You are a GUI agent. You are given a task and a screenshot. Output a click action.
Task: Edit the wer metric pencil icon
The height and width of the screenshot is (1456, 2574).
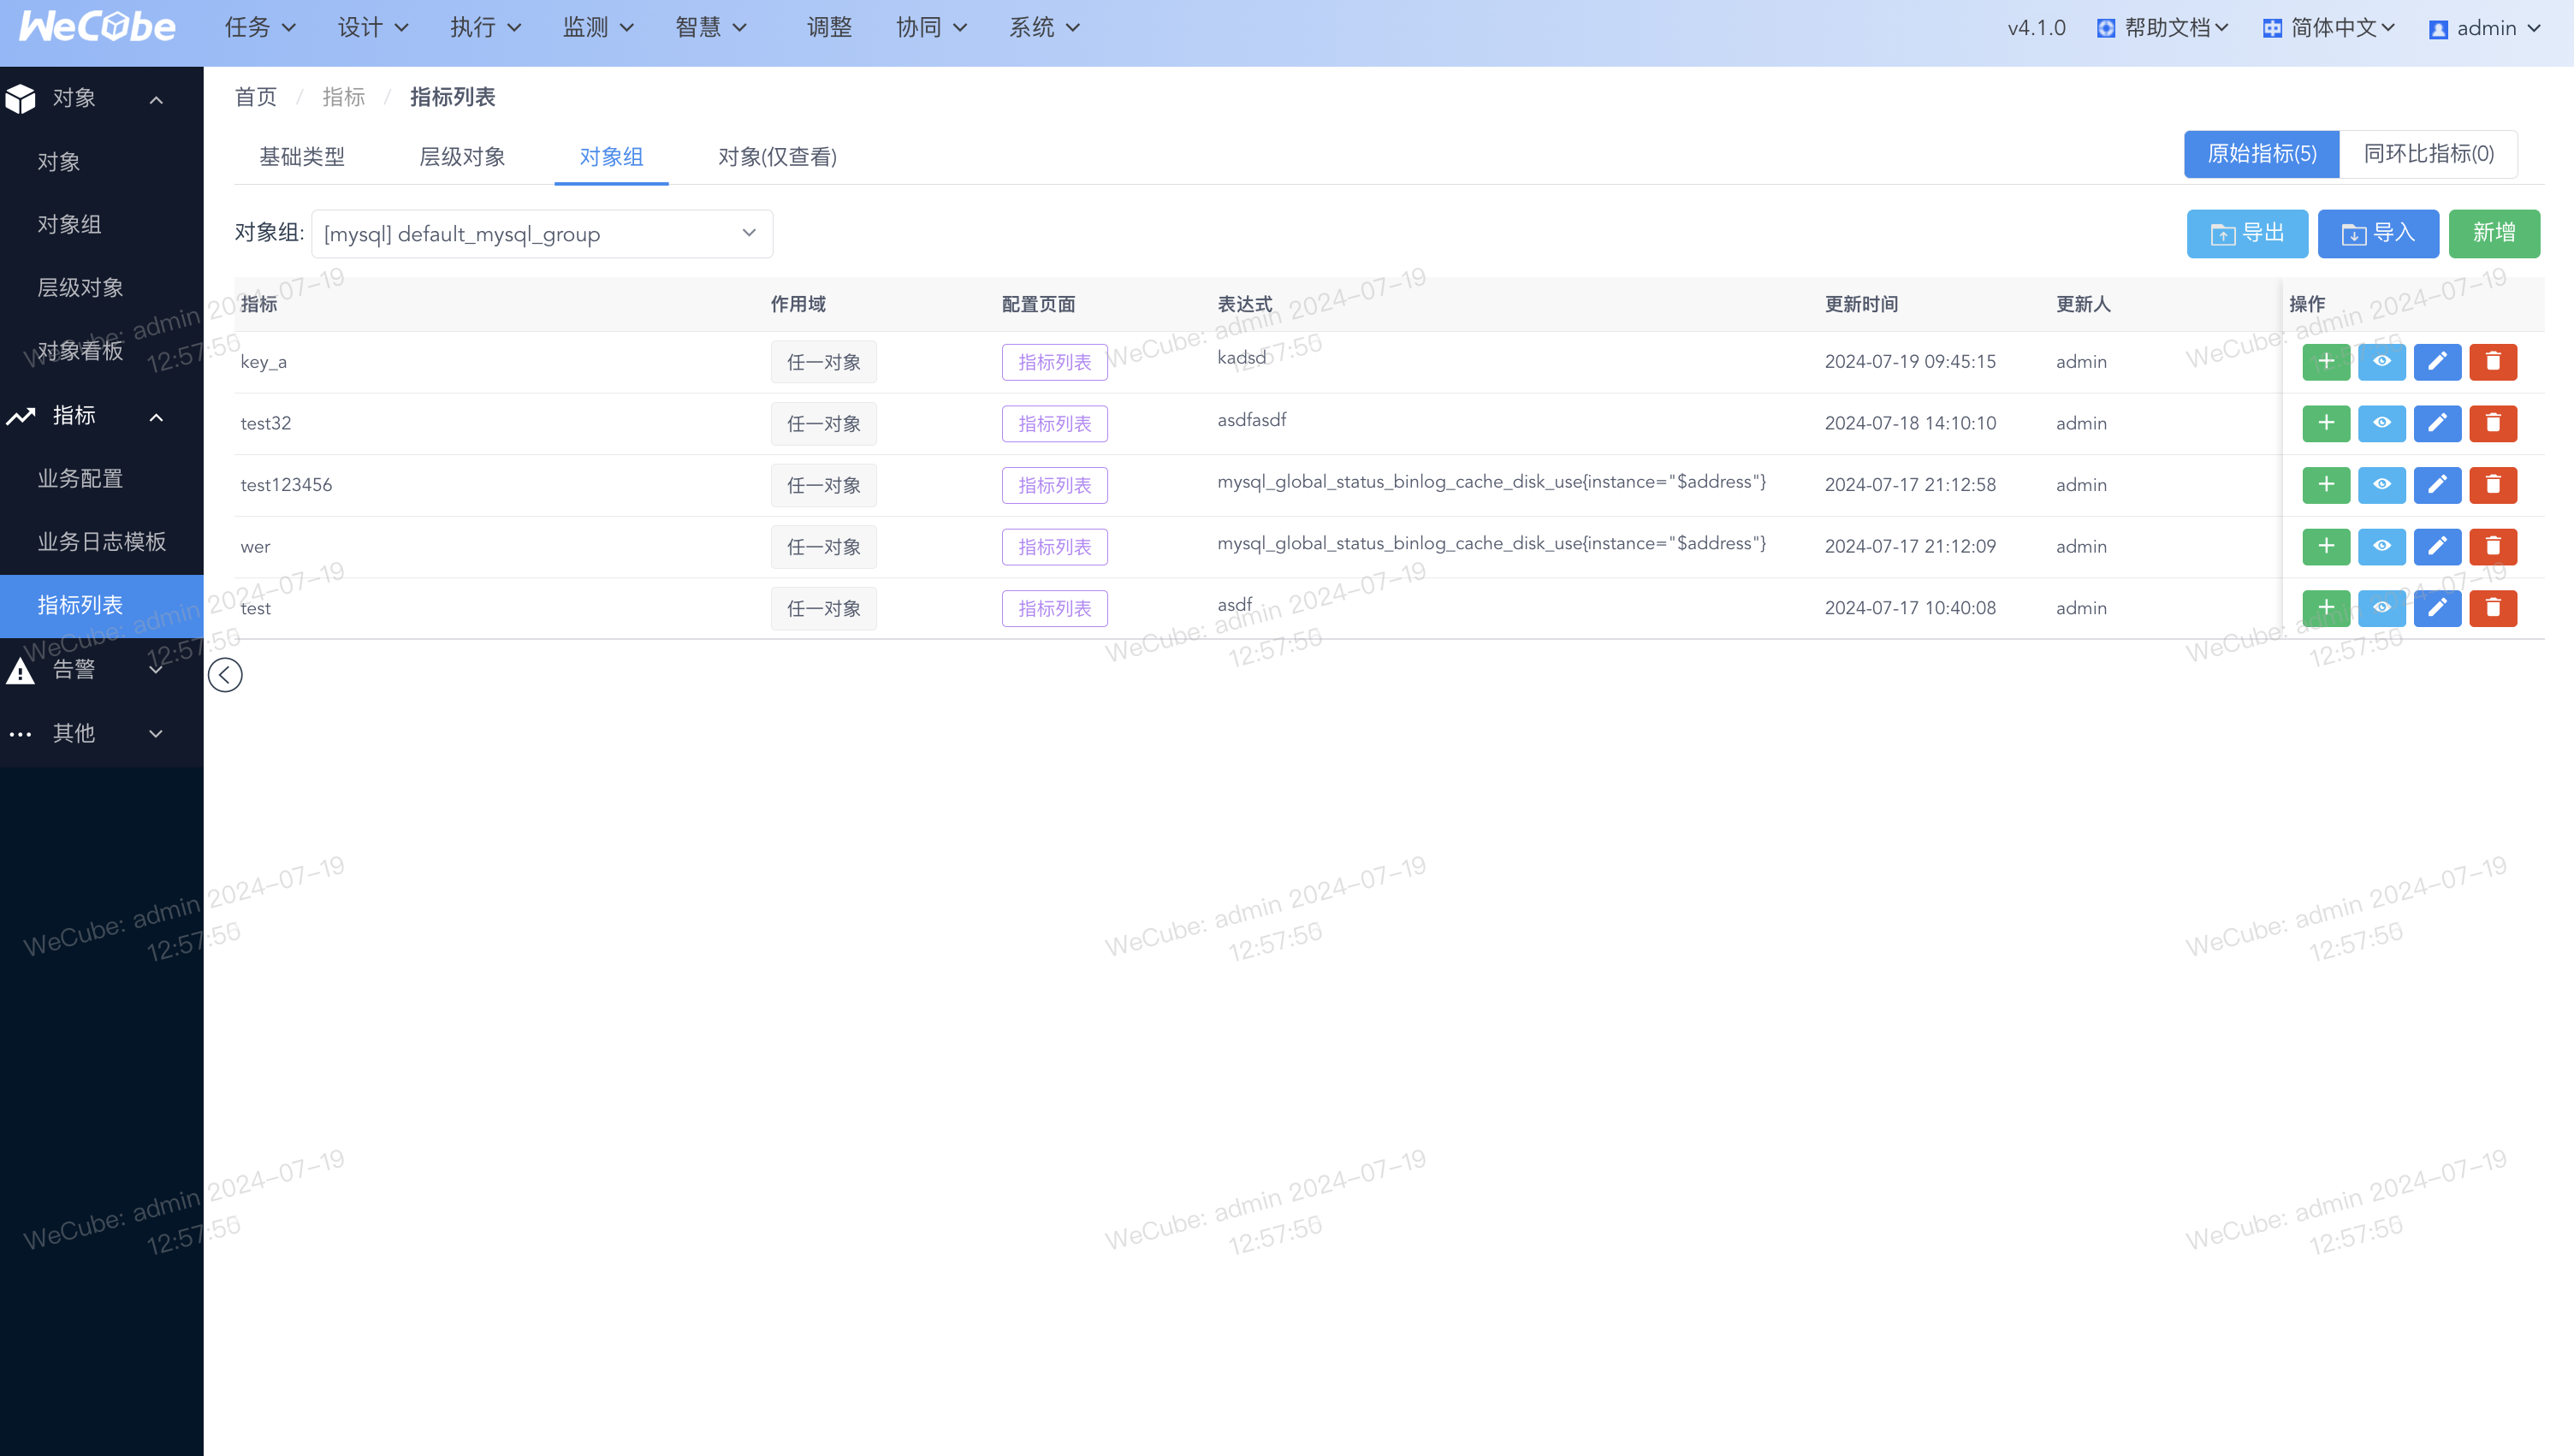click(x=2437, y=547)
